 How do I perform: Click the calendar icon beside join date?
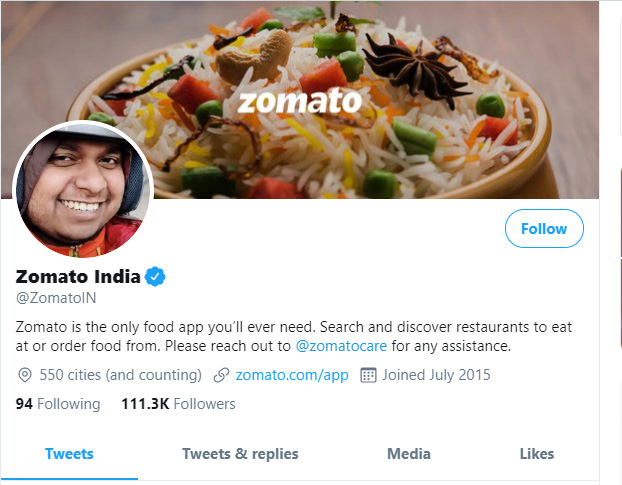[367, 375]
